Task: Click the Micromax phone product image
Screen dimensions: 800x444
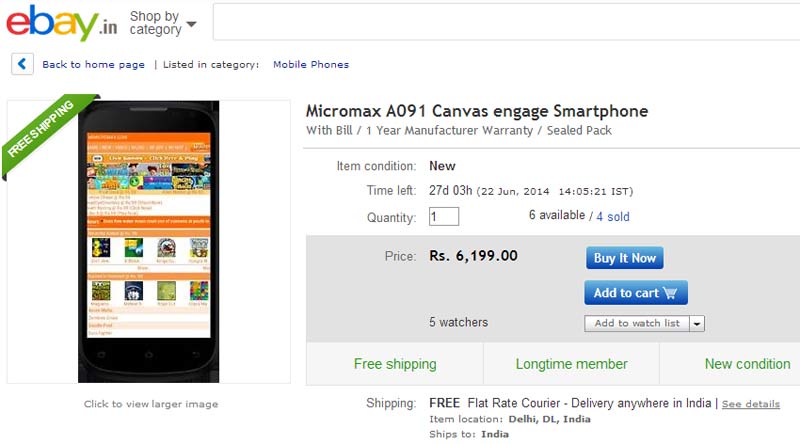Action: (148, 241)
